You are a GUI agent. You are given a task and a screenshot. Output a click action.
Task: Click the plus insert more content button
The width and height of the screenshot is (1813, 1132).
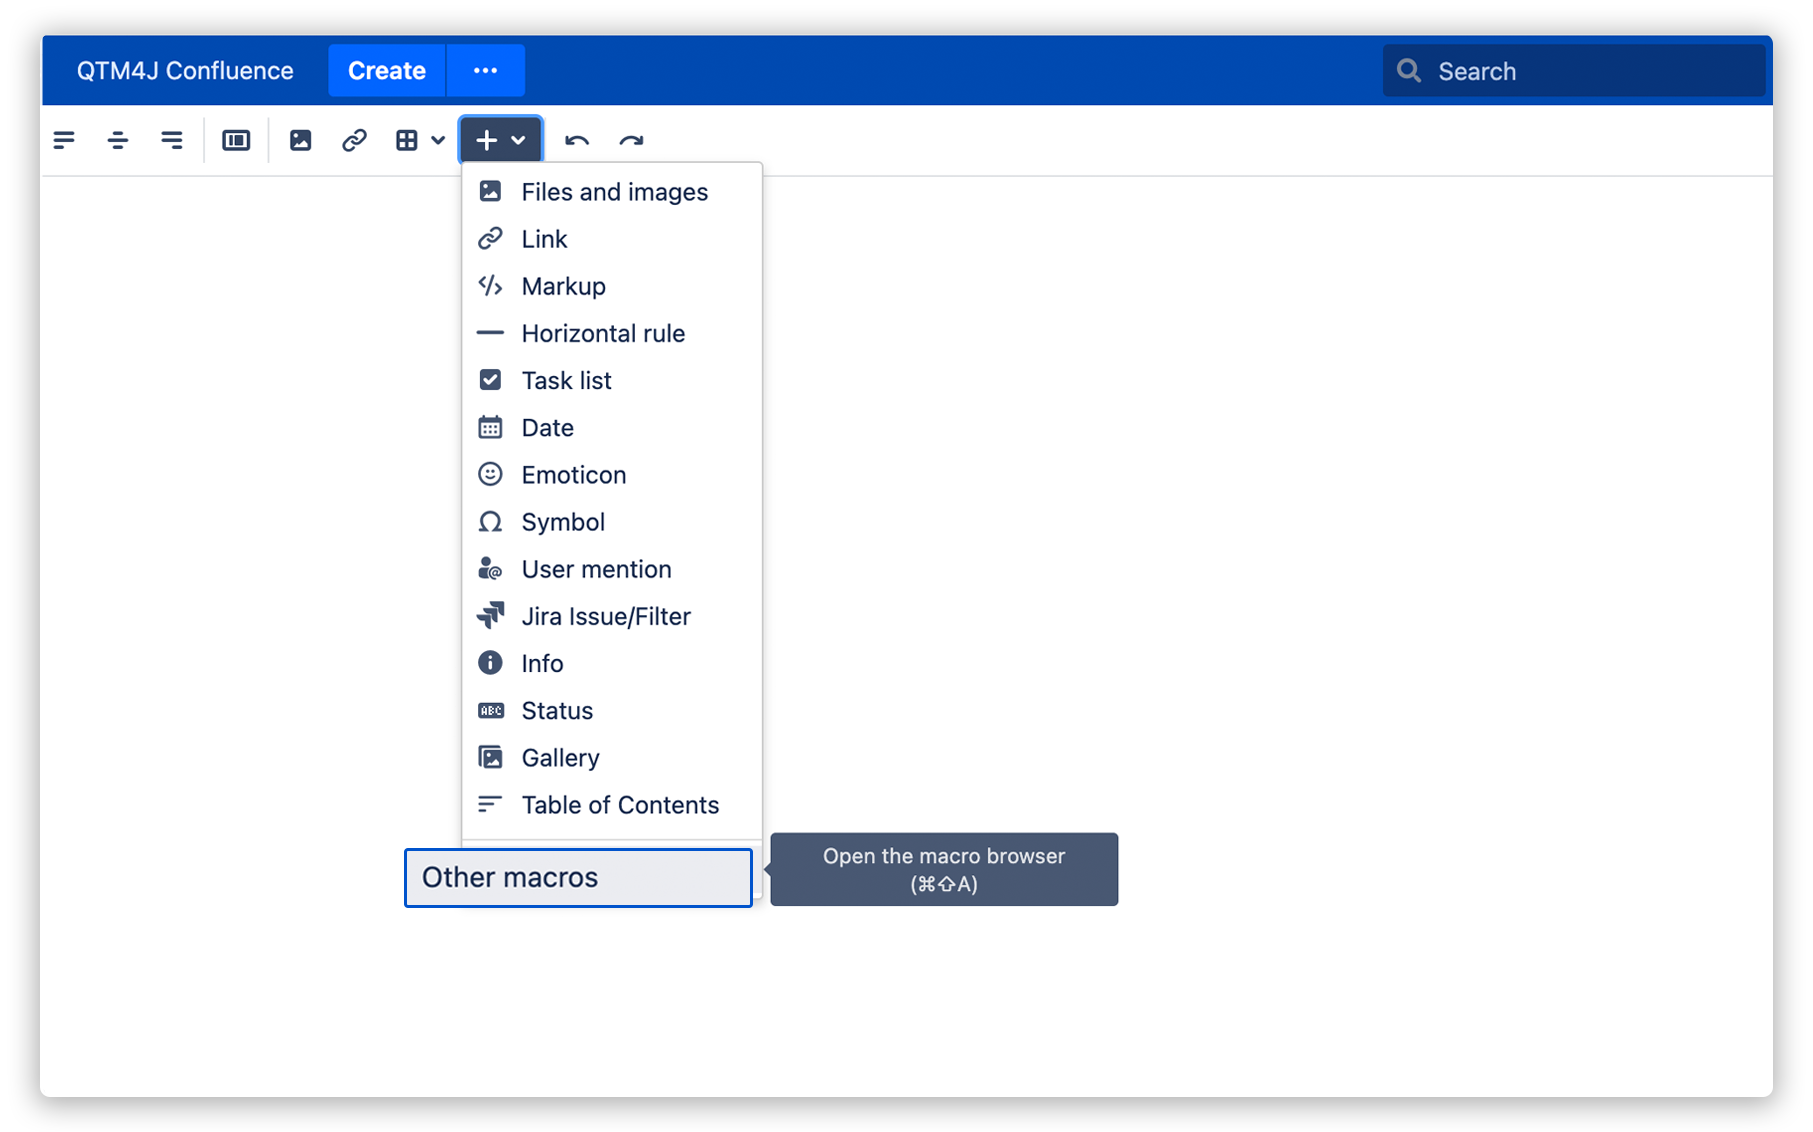[501, 140]
